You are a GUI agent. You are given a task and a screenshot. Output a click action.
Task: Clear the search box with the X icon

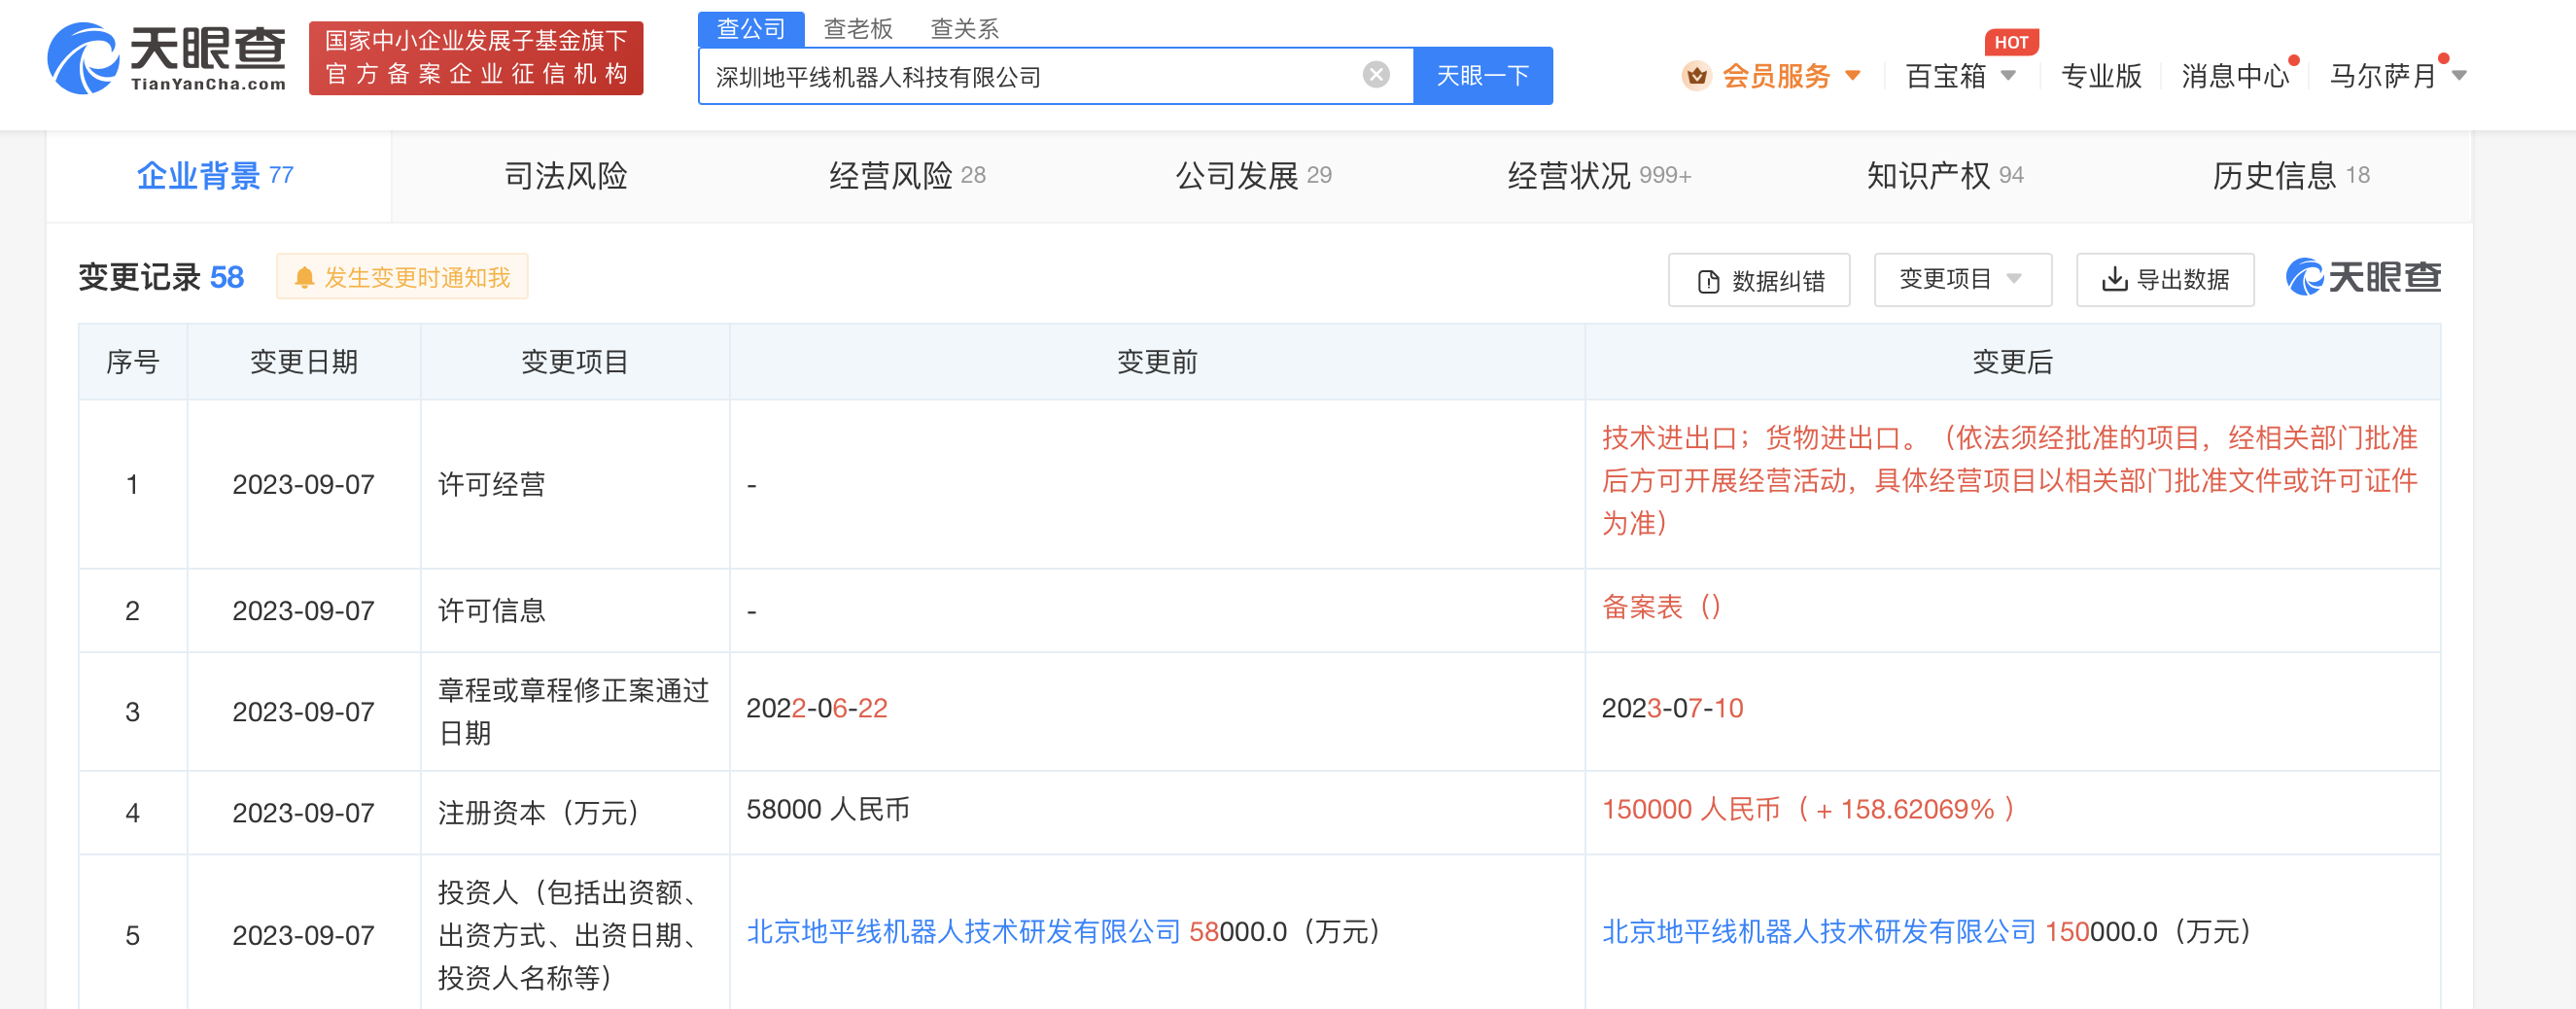click(x=1376, y=75)
